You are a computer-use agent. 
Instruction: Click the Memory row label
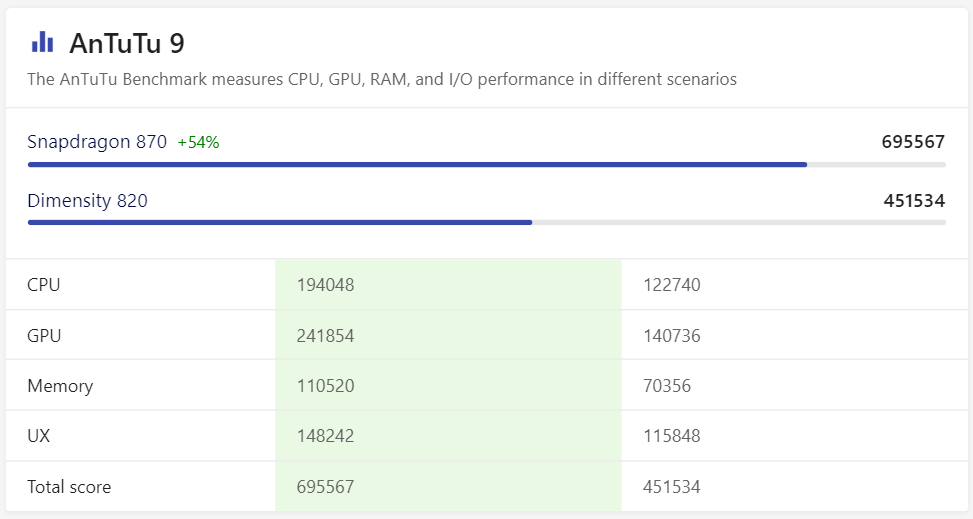tap(60, 386)
